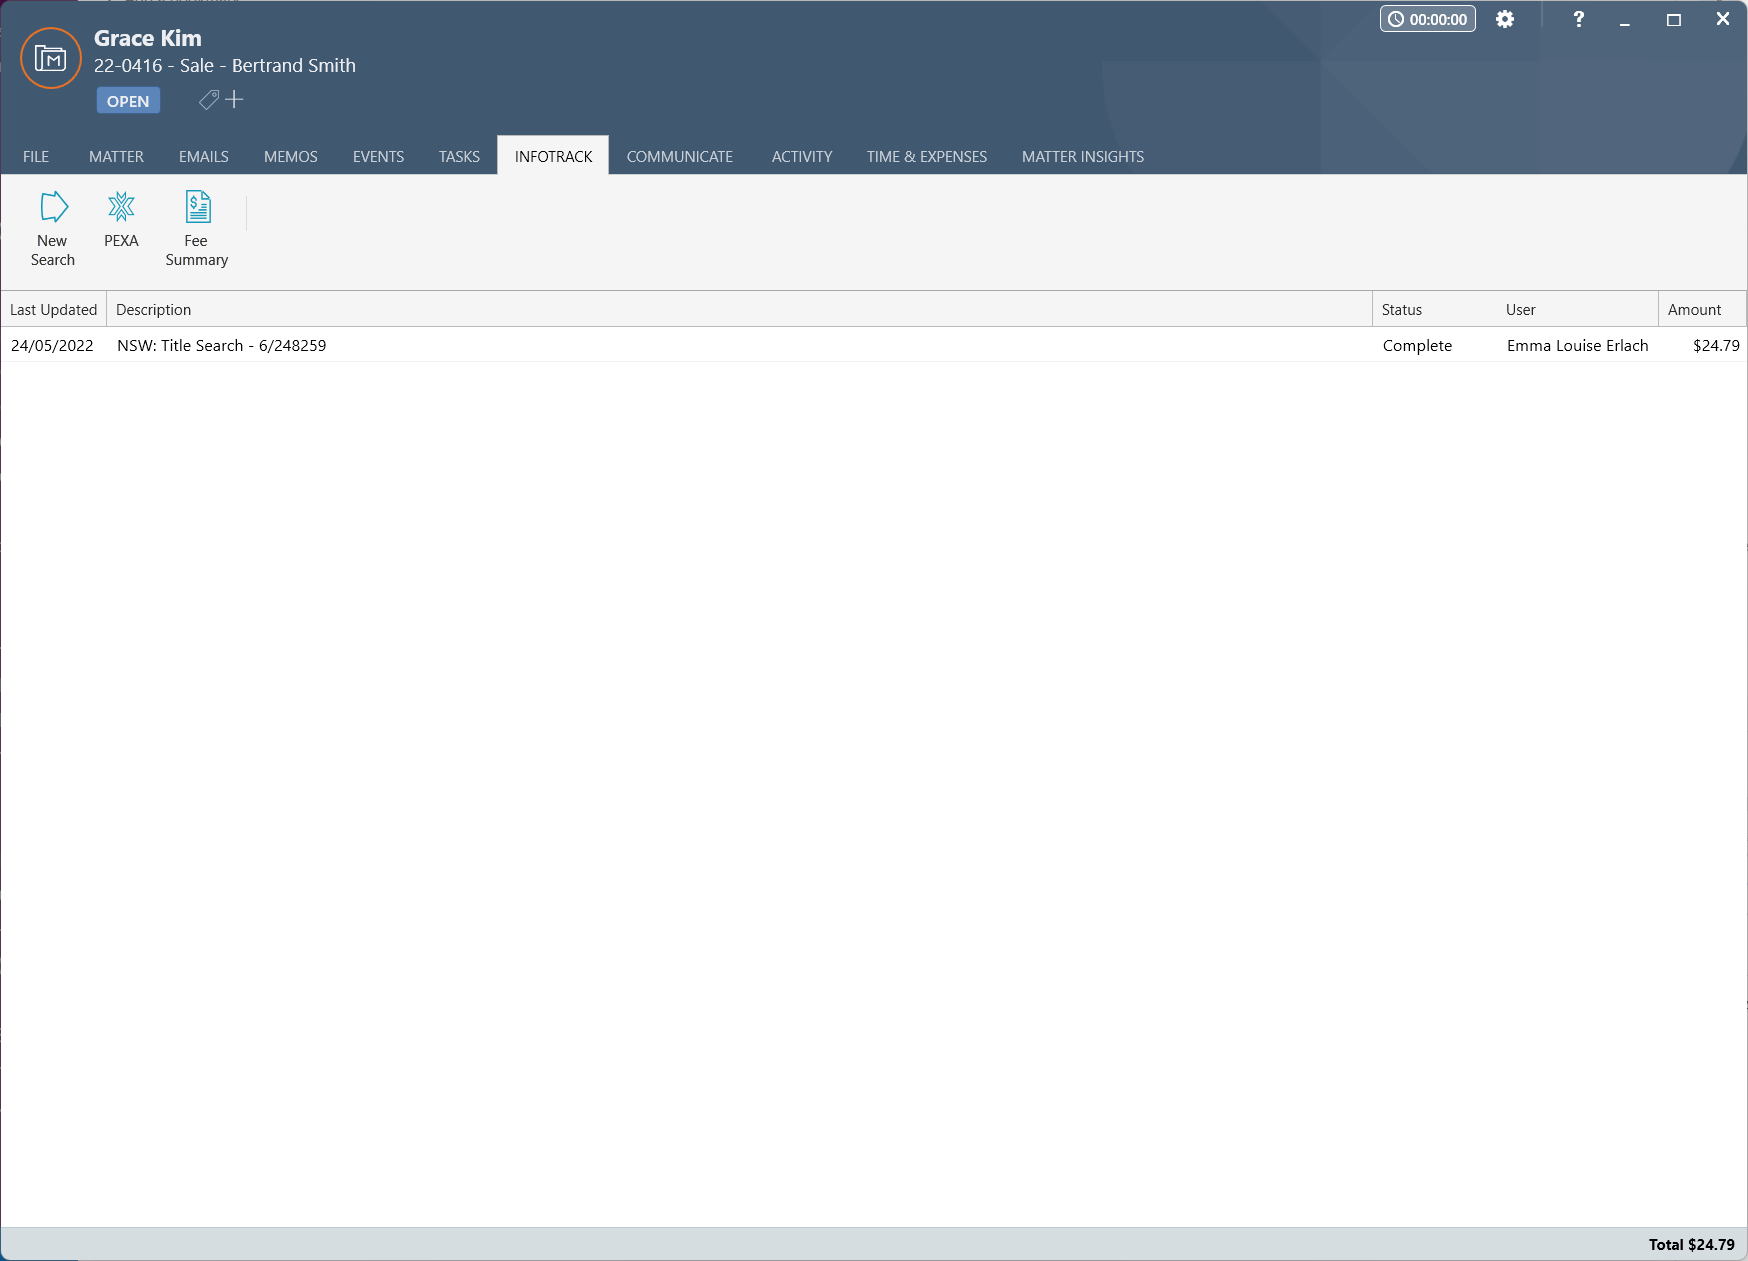Open help with the question mark

(1578, 18)
